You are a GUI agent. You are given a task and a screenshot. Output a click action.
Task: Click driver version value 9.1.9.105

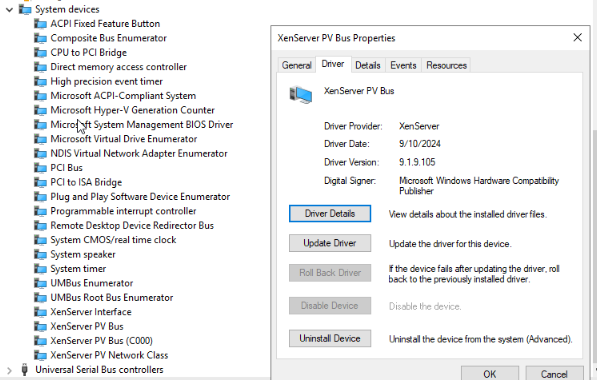(417, 162)
